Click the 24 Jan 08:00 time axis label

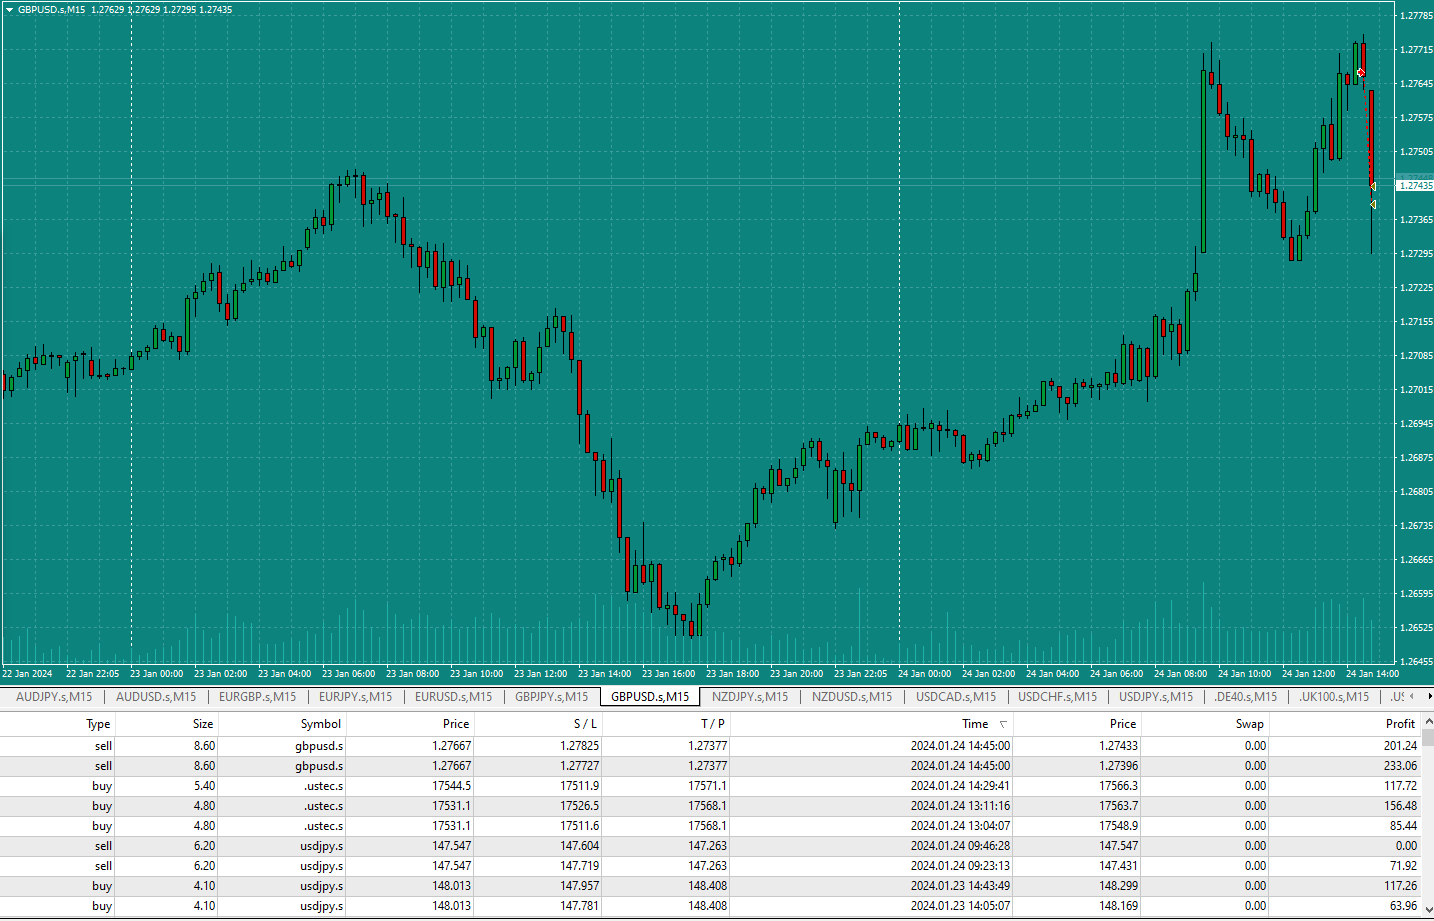coord(1180,674)
